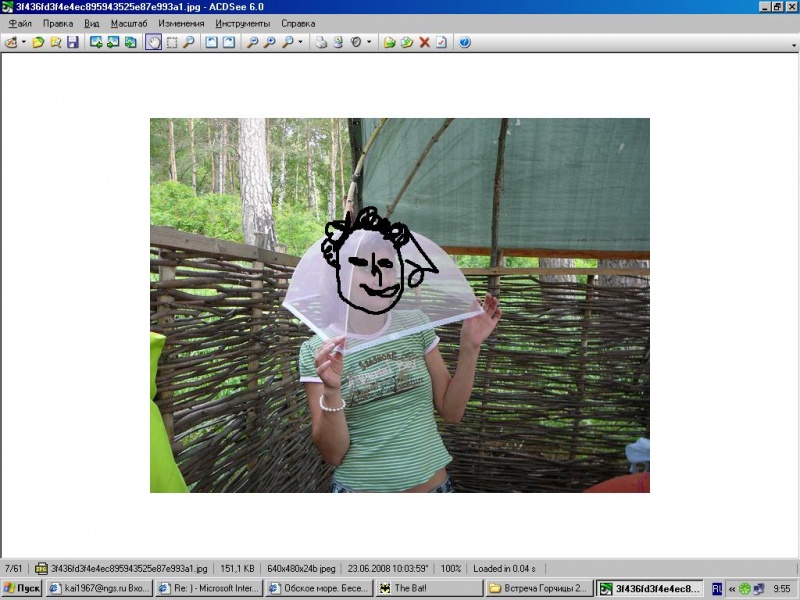This screenshot has width=800, height=600.
Task: Open the dropdown arrow next to print icons
Action: (x=369, y=42)
